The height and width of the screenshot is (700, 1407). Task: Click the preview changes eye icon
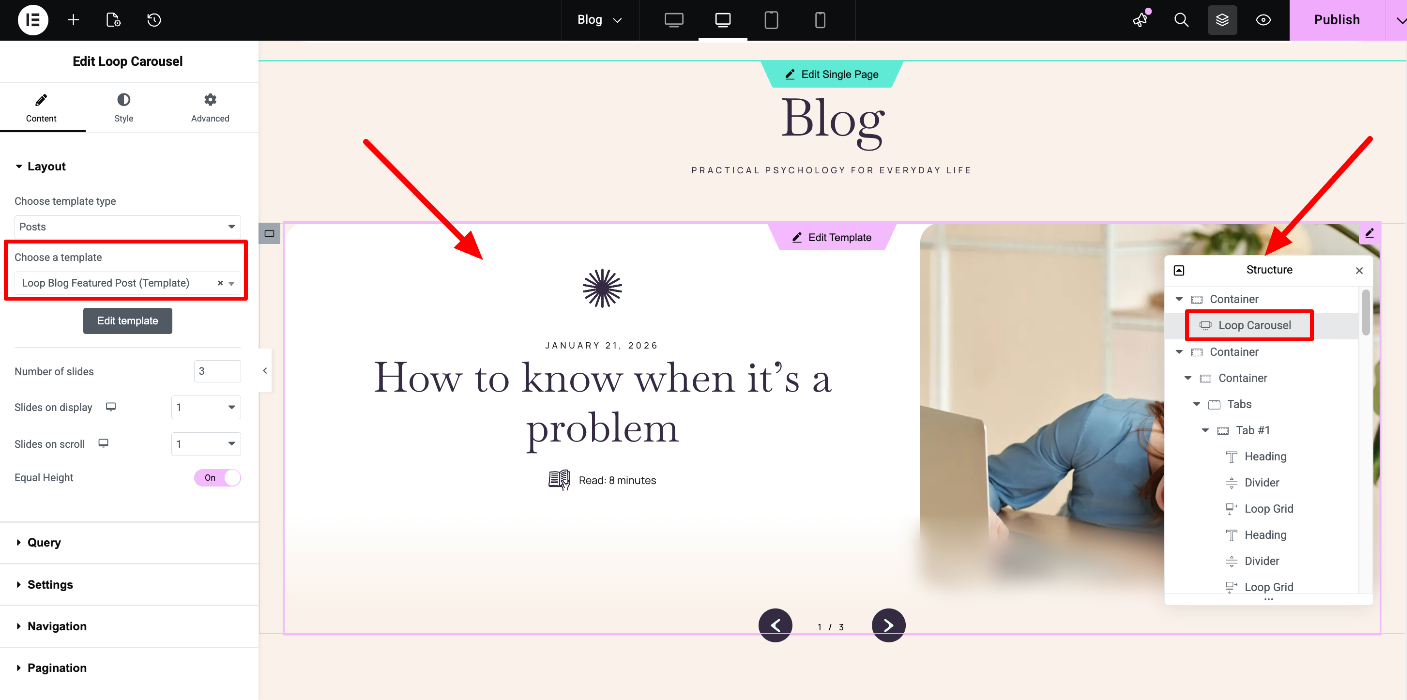tap(1264, 20)
